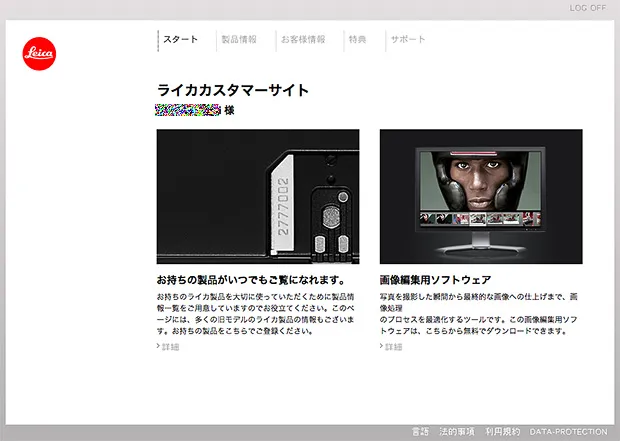Image resolution: width=620 pixels, height=441 pixels.
Task: Click heading お持ちの製品がいつでもご覧になれます。
Action: pos(251,280)
